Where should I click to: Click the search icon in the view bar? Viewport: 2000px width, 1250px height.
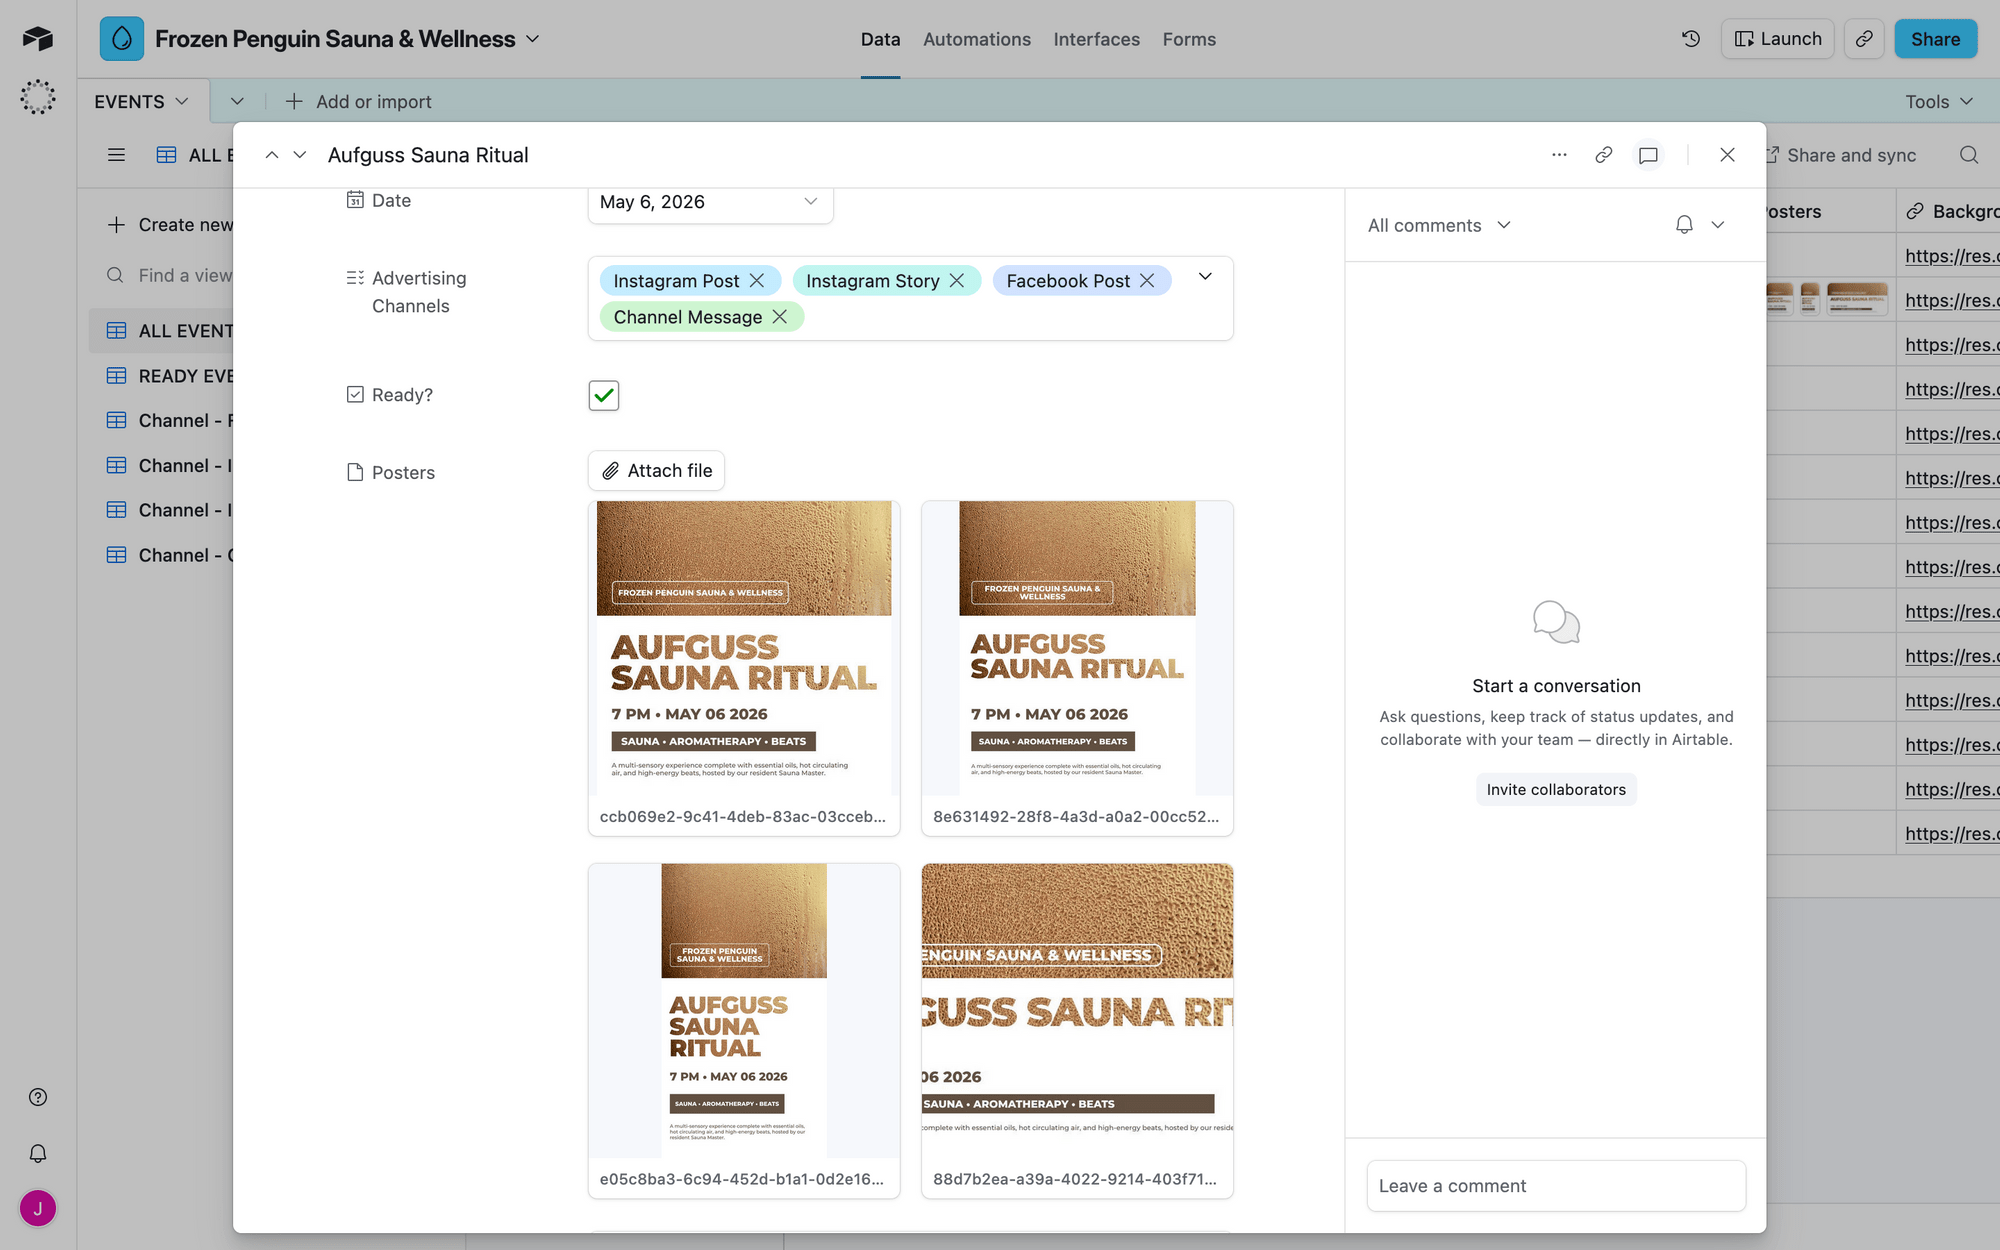[1969, 155]
